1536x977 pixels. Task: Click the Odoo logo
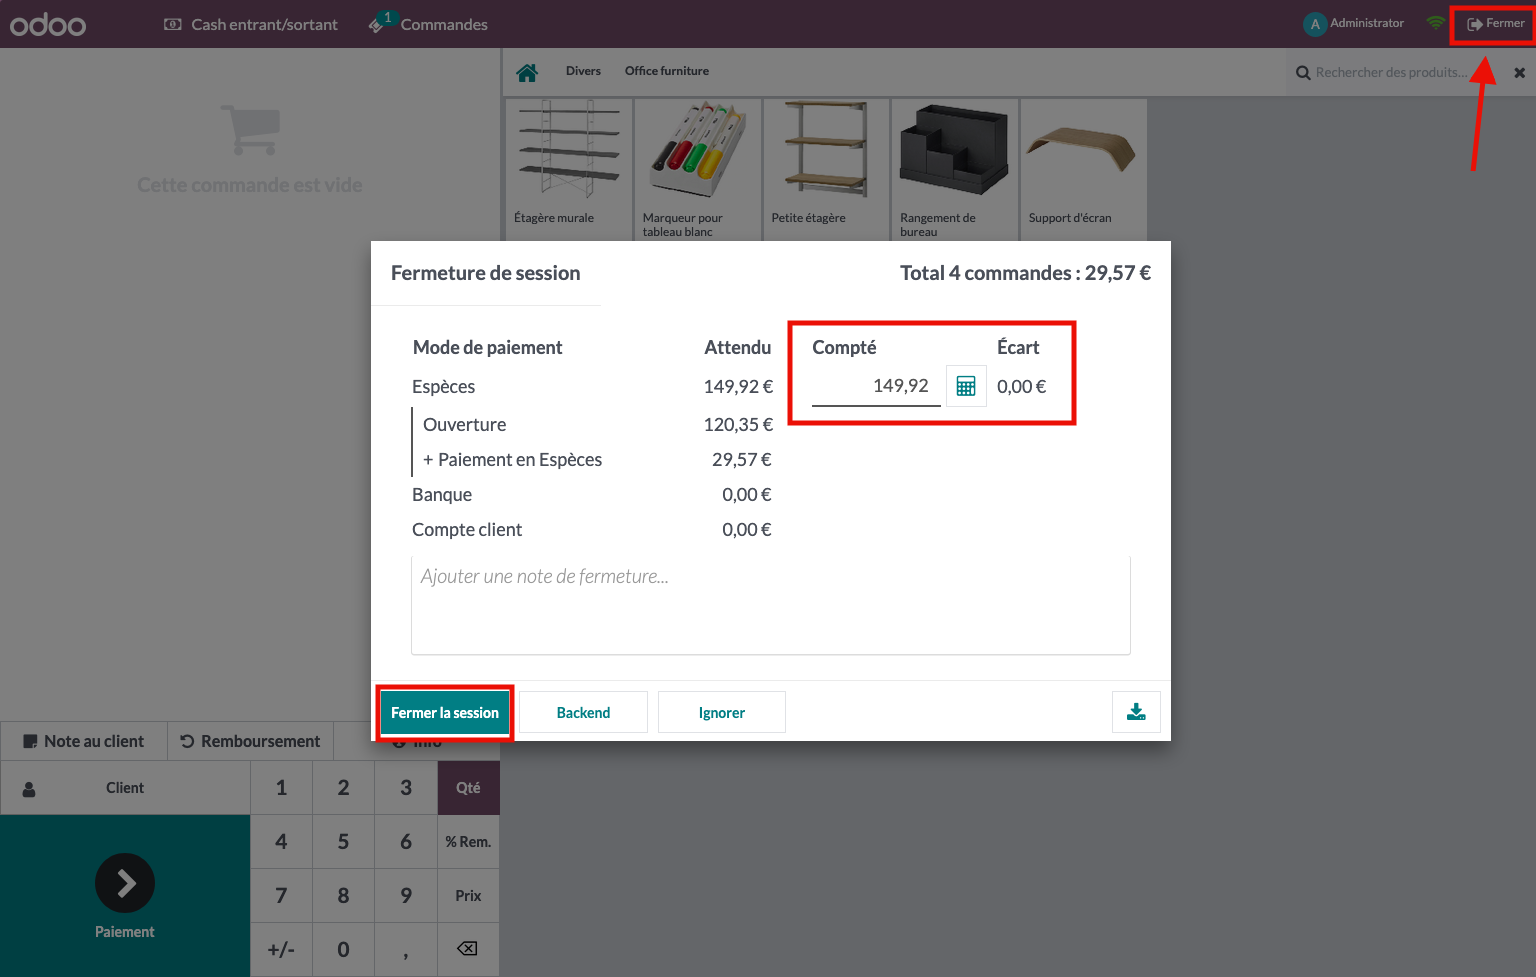pyautogui.click(x=48, y=24)
